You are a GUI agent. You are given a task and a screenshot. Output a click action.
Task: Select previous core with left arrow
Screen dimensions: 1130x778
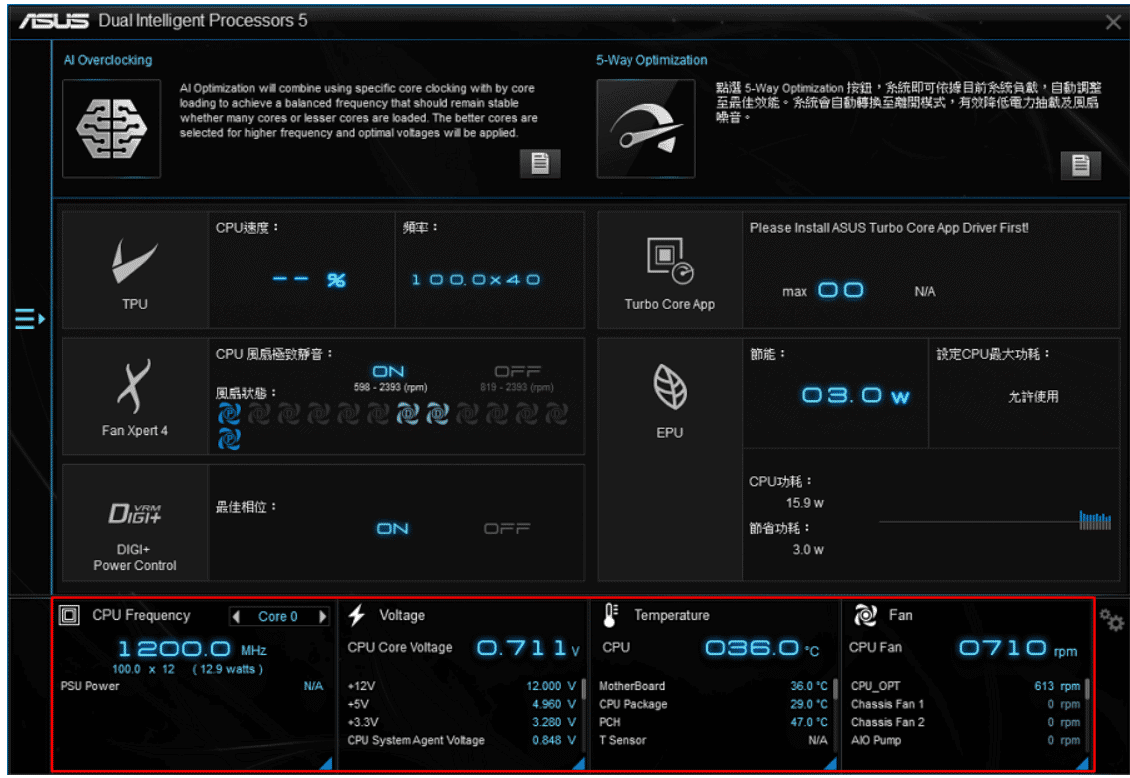click(236, 617)
